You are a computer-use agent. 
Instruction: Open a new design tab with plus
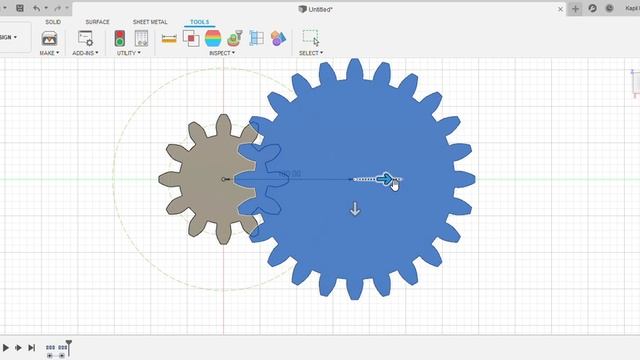(x=575, y=9)
